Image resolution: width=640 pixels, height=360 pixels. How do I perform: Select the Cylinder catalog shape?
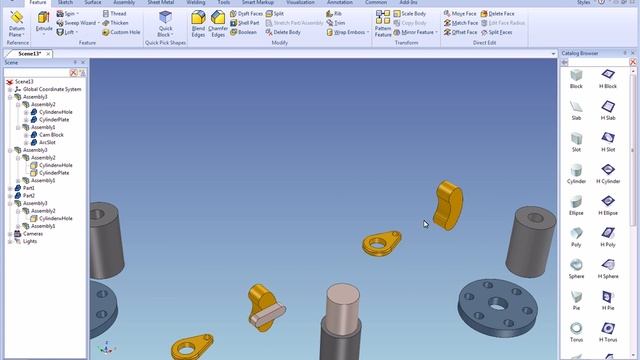coord(576,174)
